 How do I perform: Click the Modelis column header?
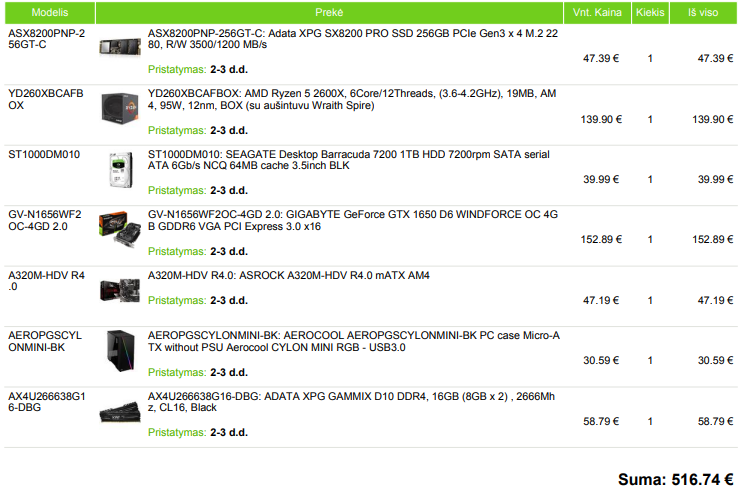[x=50, y=12]
